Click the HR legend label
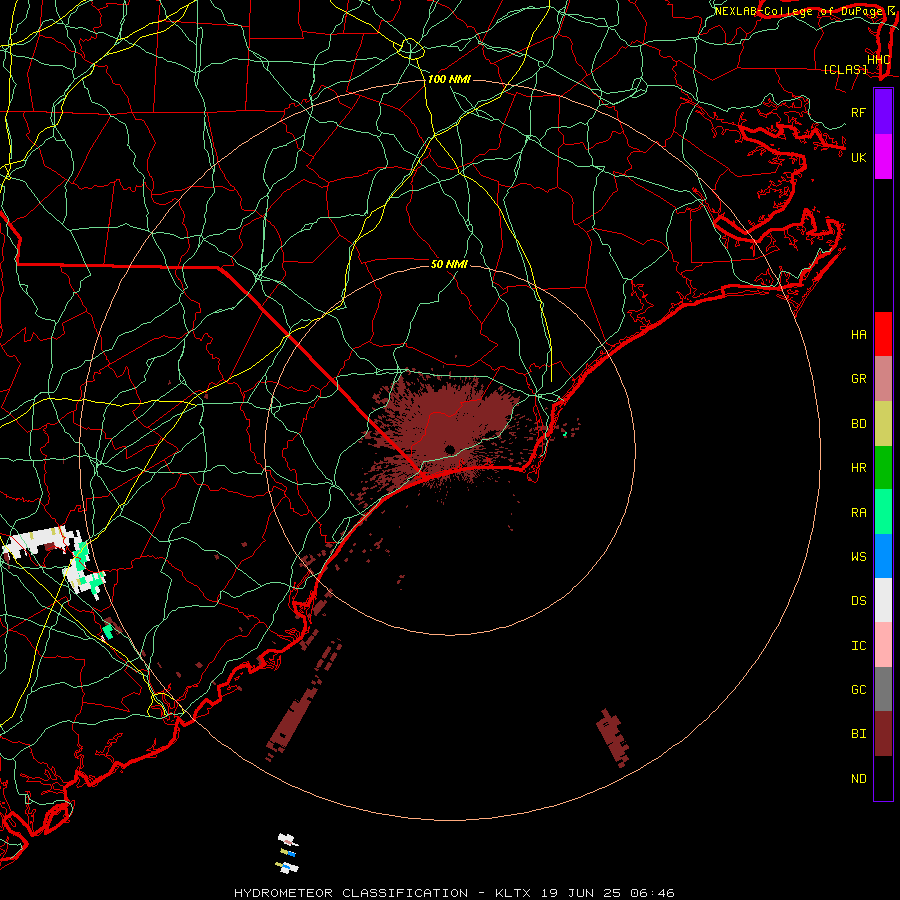 tap(859, 468)
